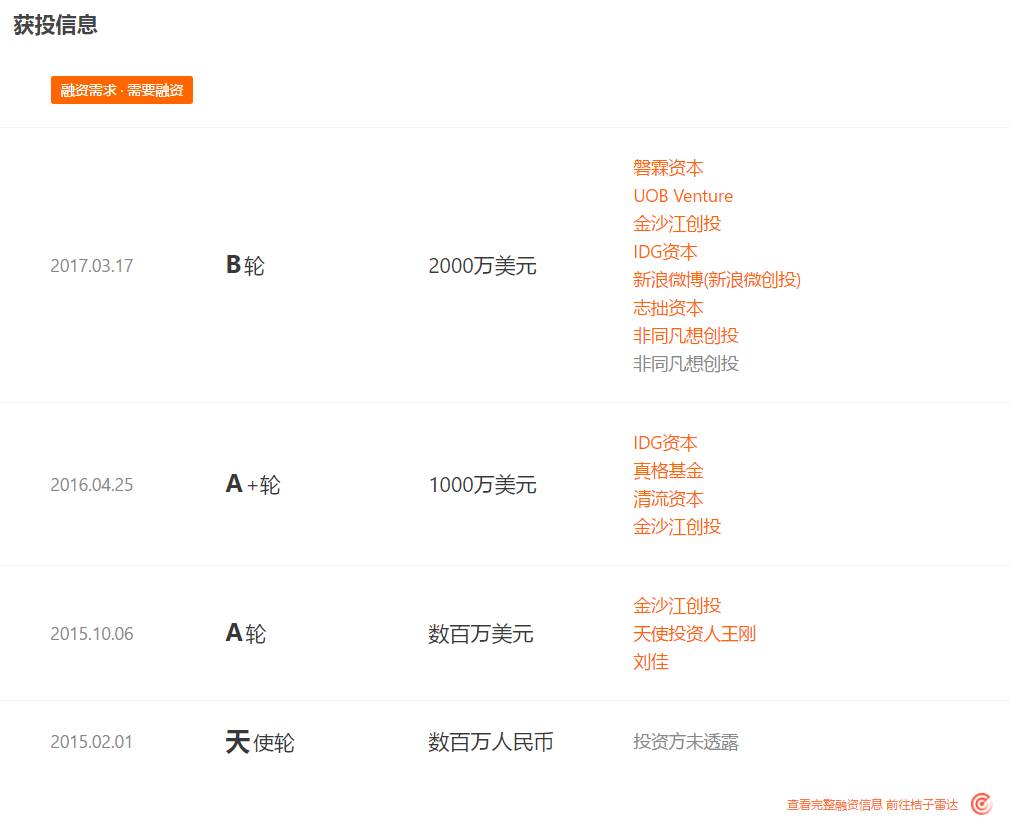Open 金沙江创投 in the B轮 row

click(677, 224)
